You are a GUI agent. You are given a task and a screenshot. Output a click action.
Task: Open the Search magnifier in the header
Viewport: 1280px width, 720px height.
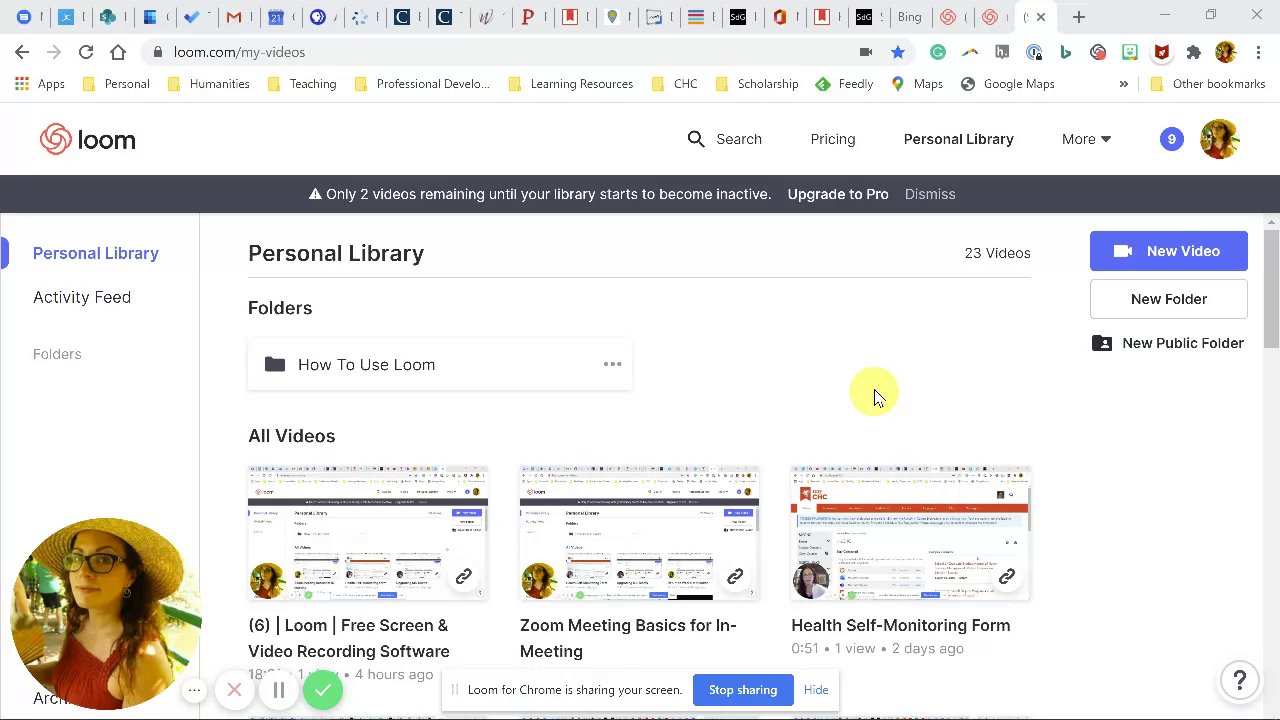point(696,139)
